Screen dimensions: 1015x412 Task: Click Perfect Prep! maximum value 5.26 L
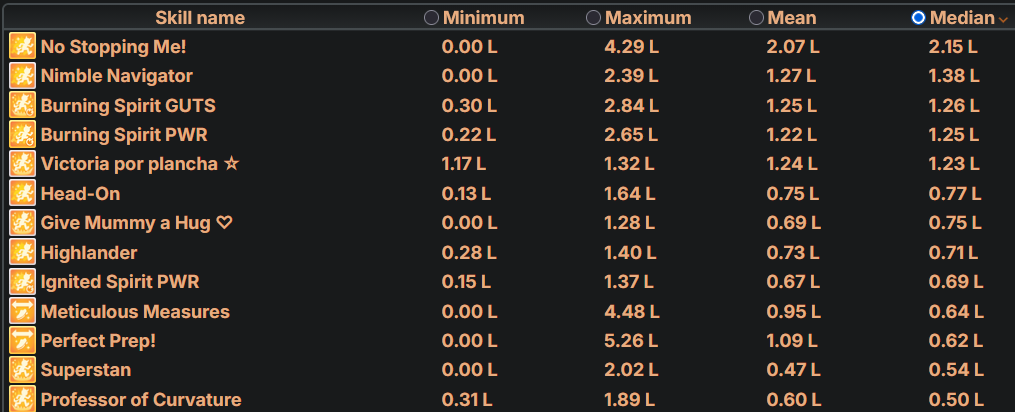[x=631, y=341]
